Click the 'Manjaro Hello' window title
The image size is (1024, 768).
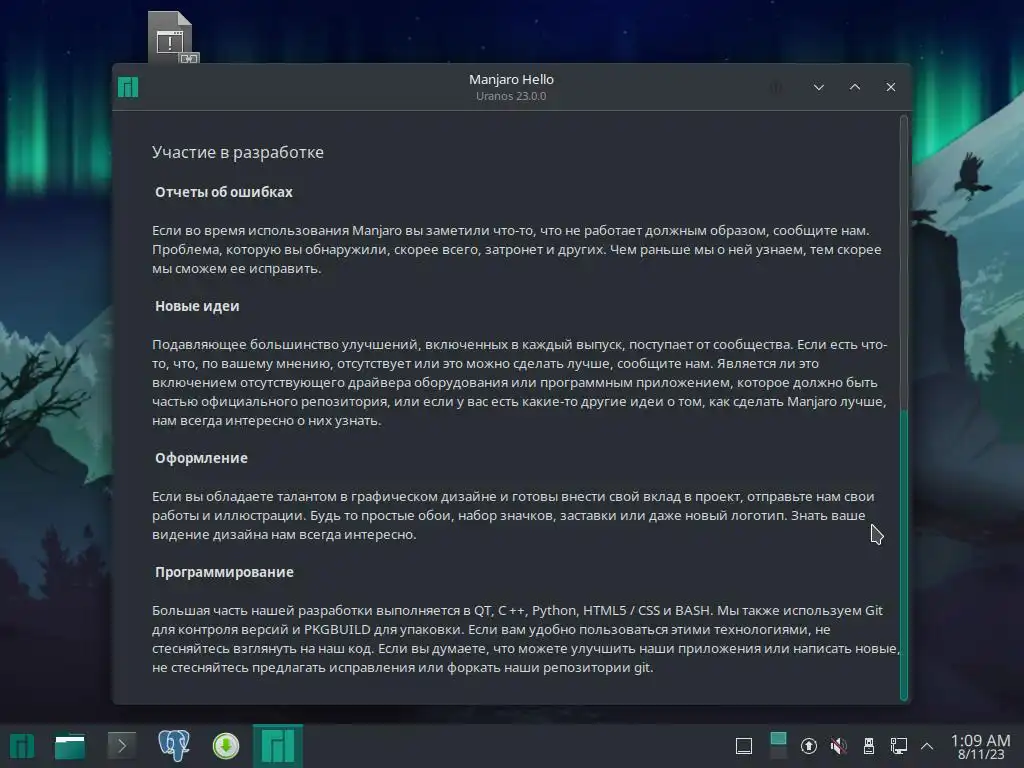pos(511,79)
